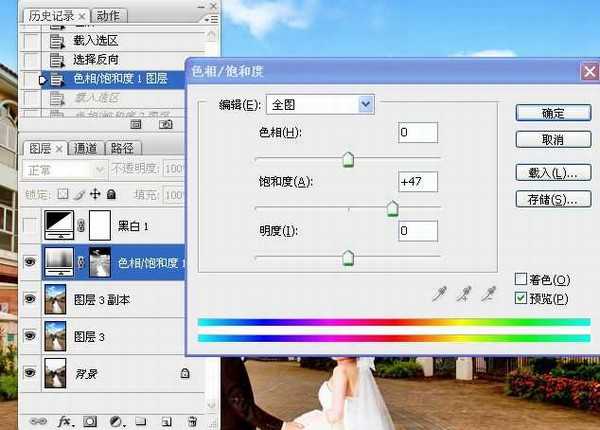Click the 饱和度 saturation slider handle
Image resolution: width=600 pixels, height=430 pixels.
pos(392,209)
